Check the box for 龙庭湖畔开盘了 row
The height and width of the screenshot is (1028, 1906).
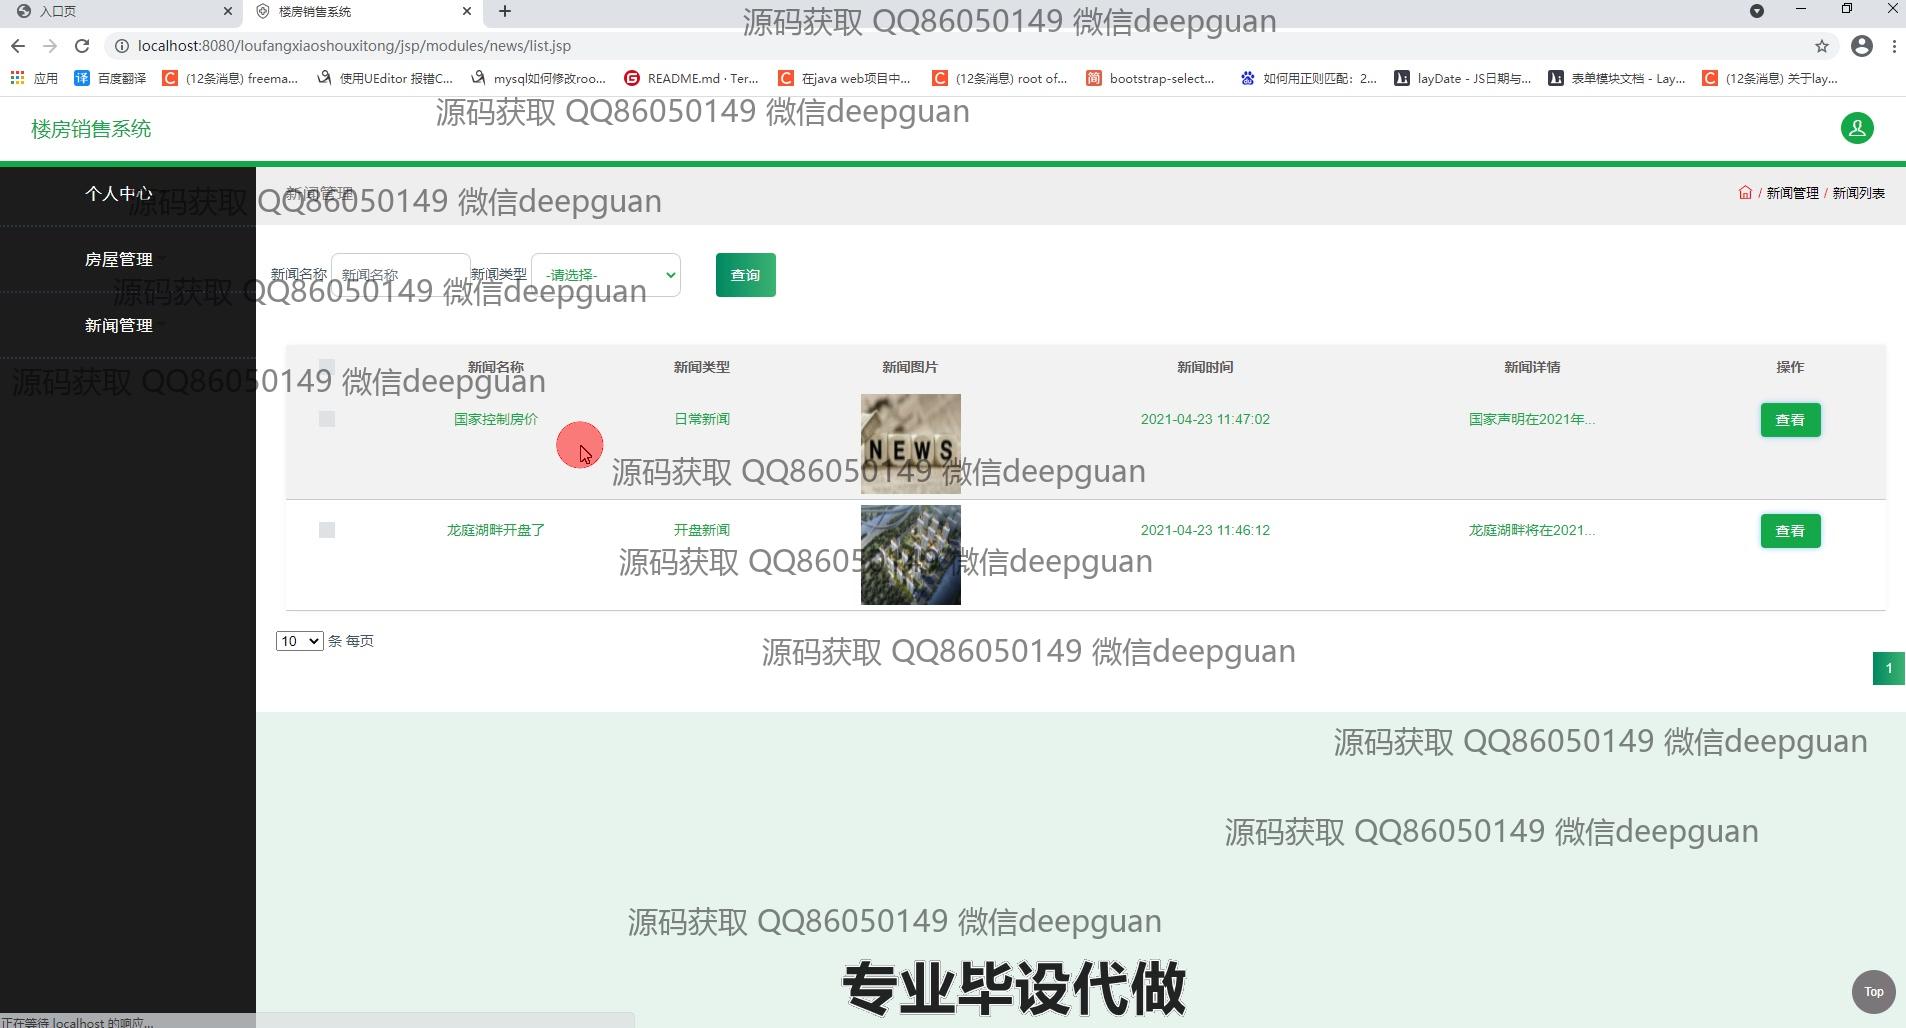click(327, 530)
